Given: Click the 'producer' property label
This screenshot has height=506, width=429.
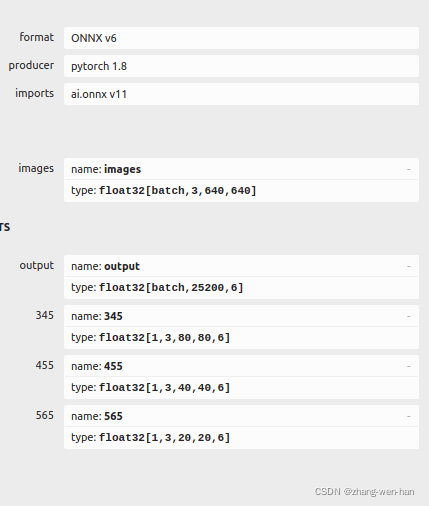Looking at the screenshot, I should coord(31,65).
